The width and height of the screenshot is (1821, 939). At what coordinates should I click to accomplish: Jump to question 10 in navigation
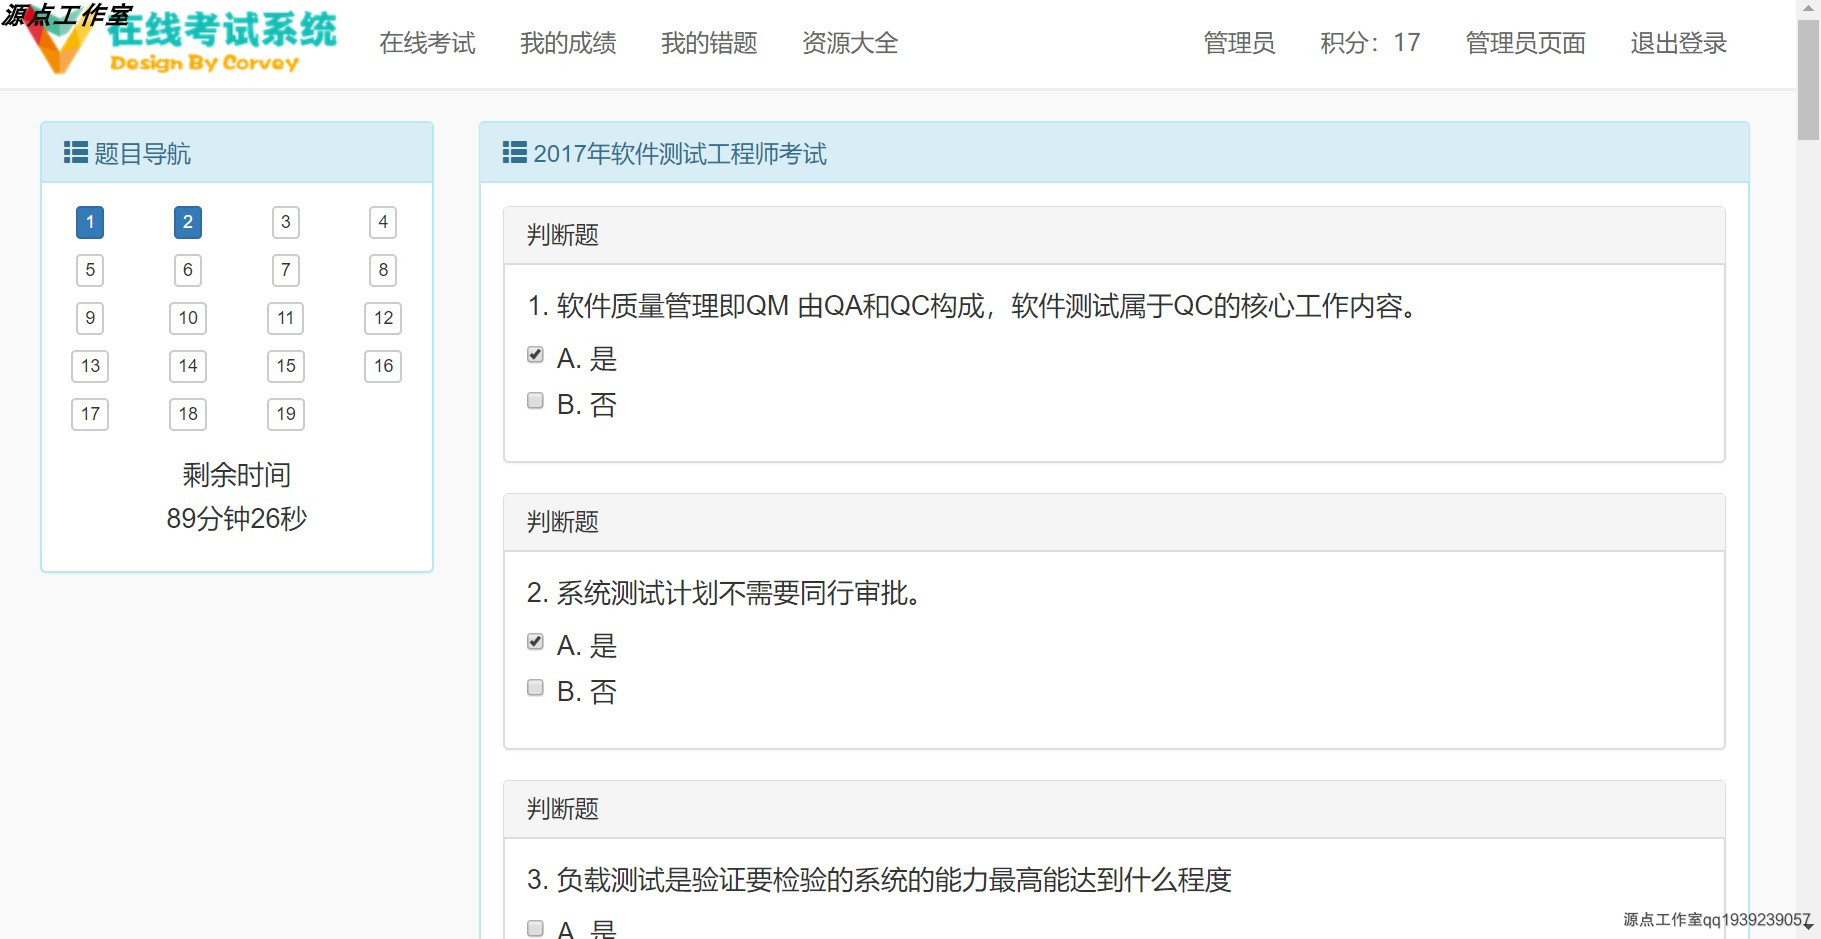(187, 318)
